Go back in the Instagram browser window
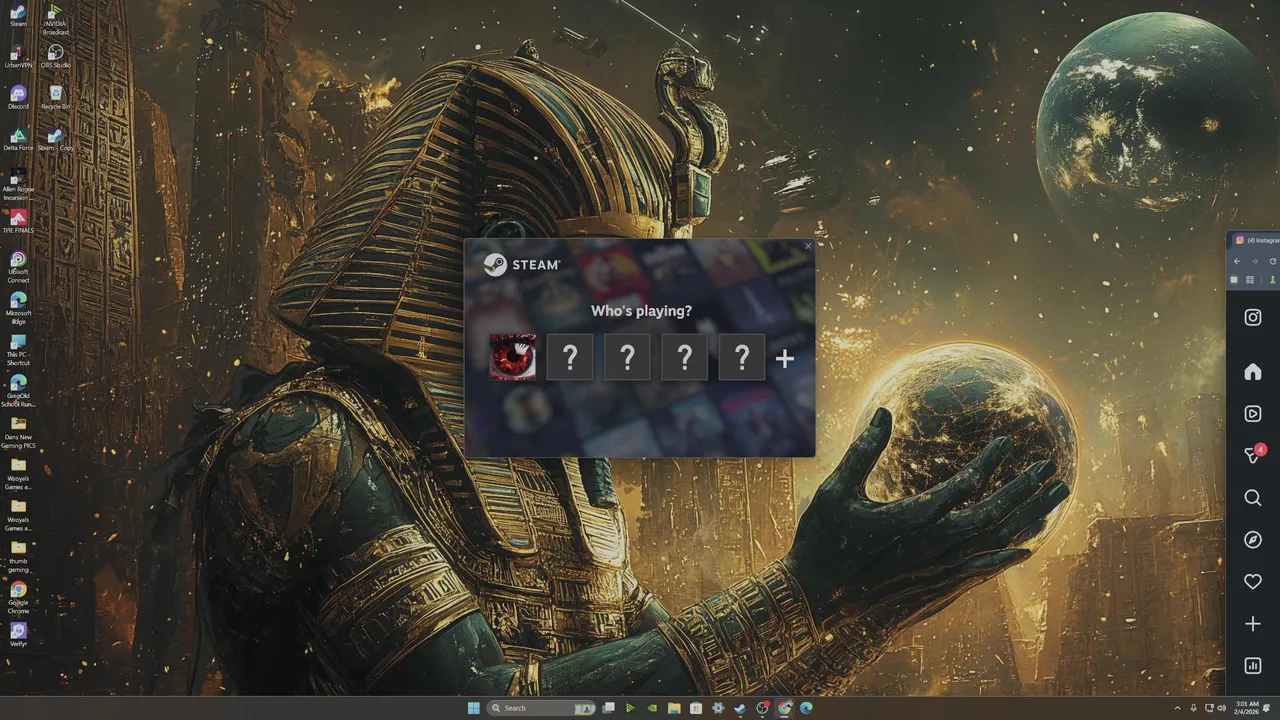Screen dimensions: 1280x720 (x=1237, y=261)
